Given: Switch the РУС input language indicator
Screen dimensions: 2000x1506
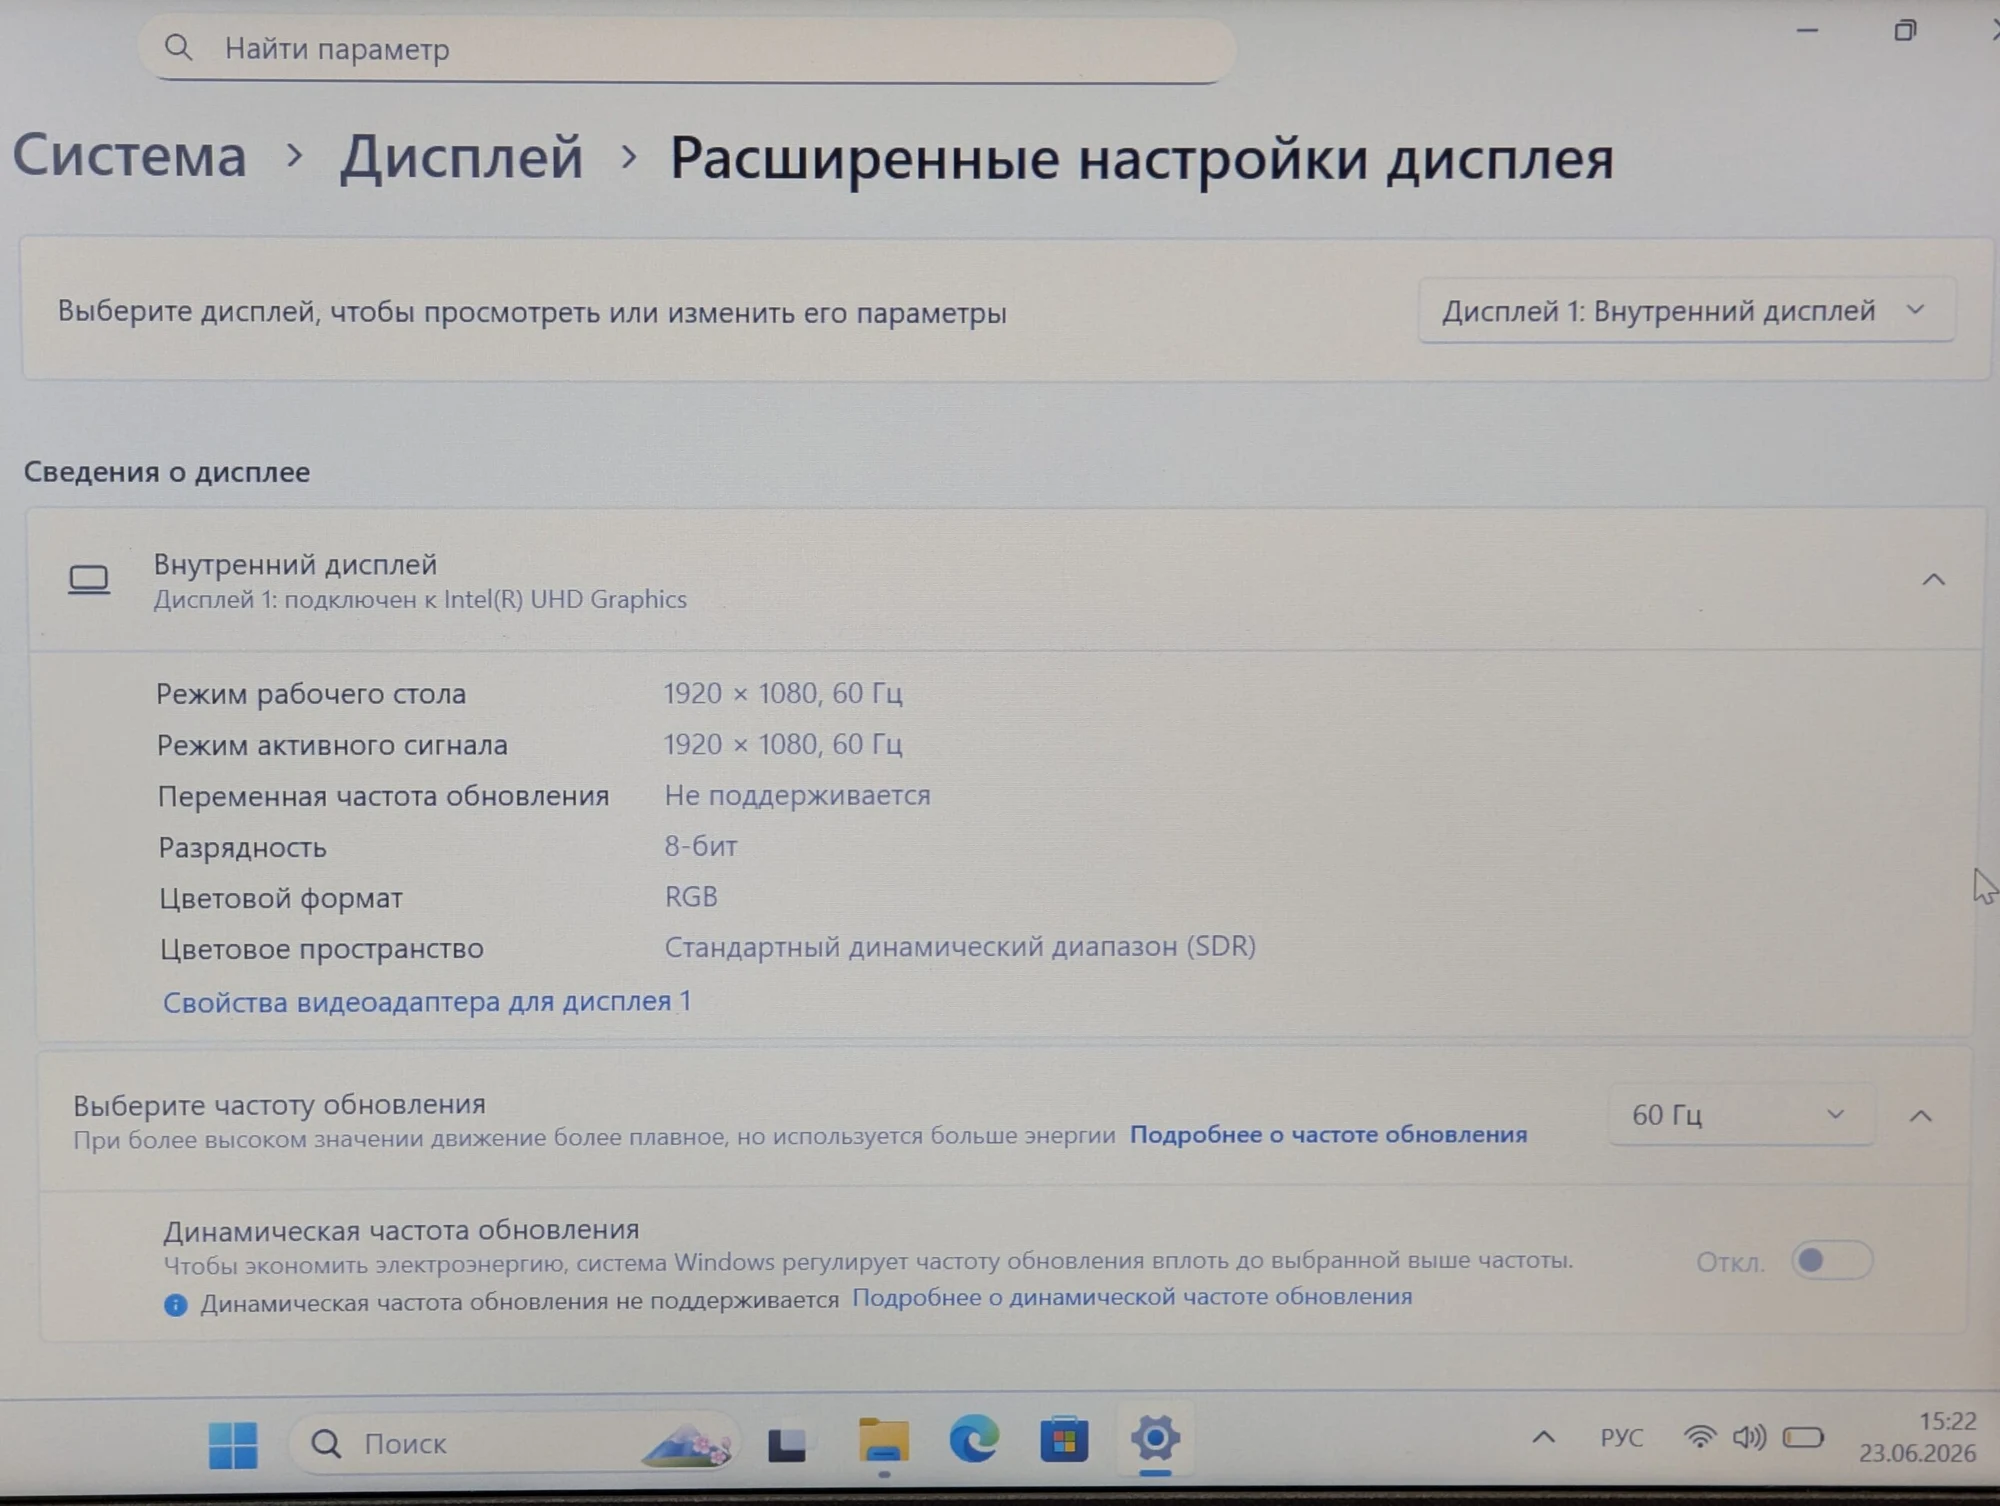Looking at the screenshot, I should pyautogui.click(x=1621, y=1438).
